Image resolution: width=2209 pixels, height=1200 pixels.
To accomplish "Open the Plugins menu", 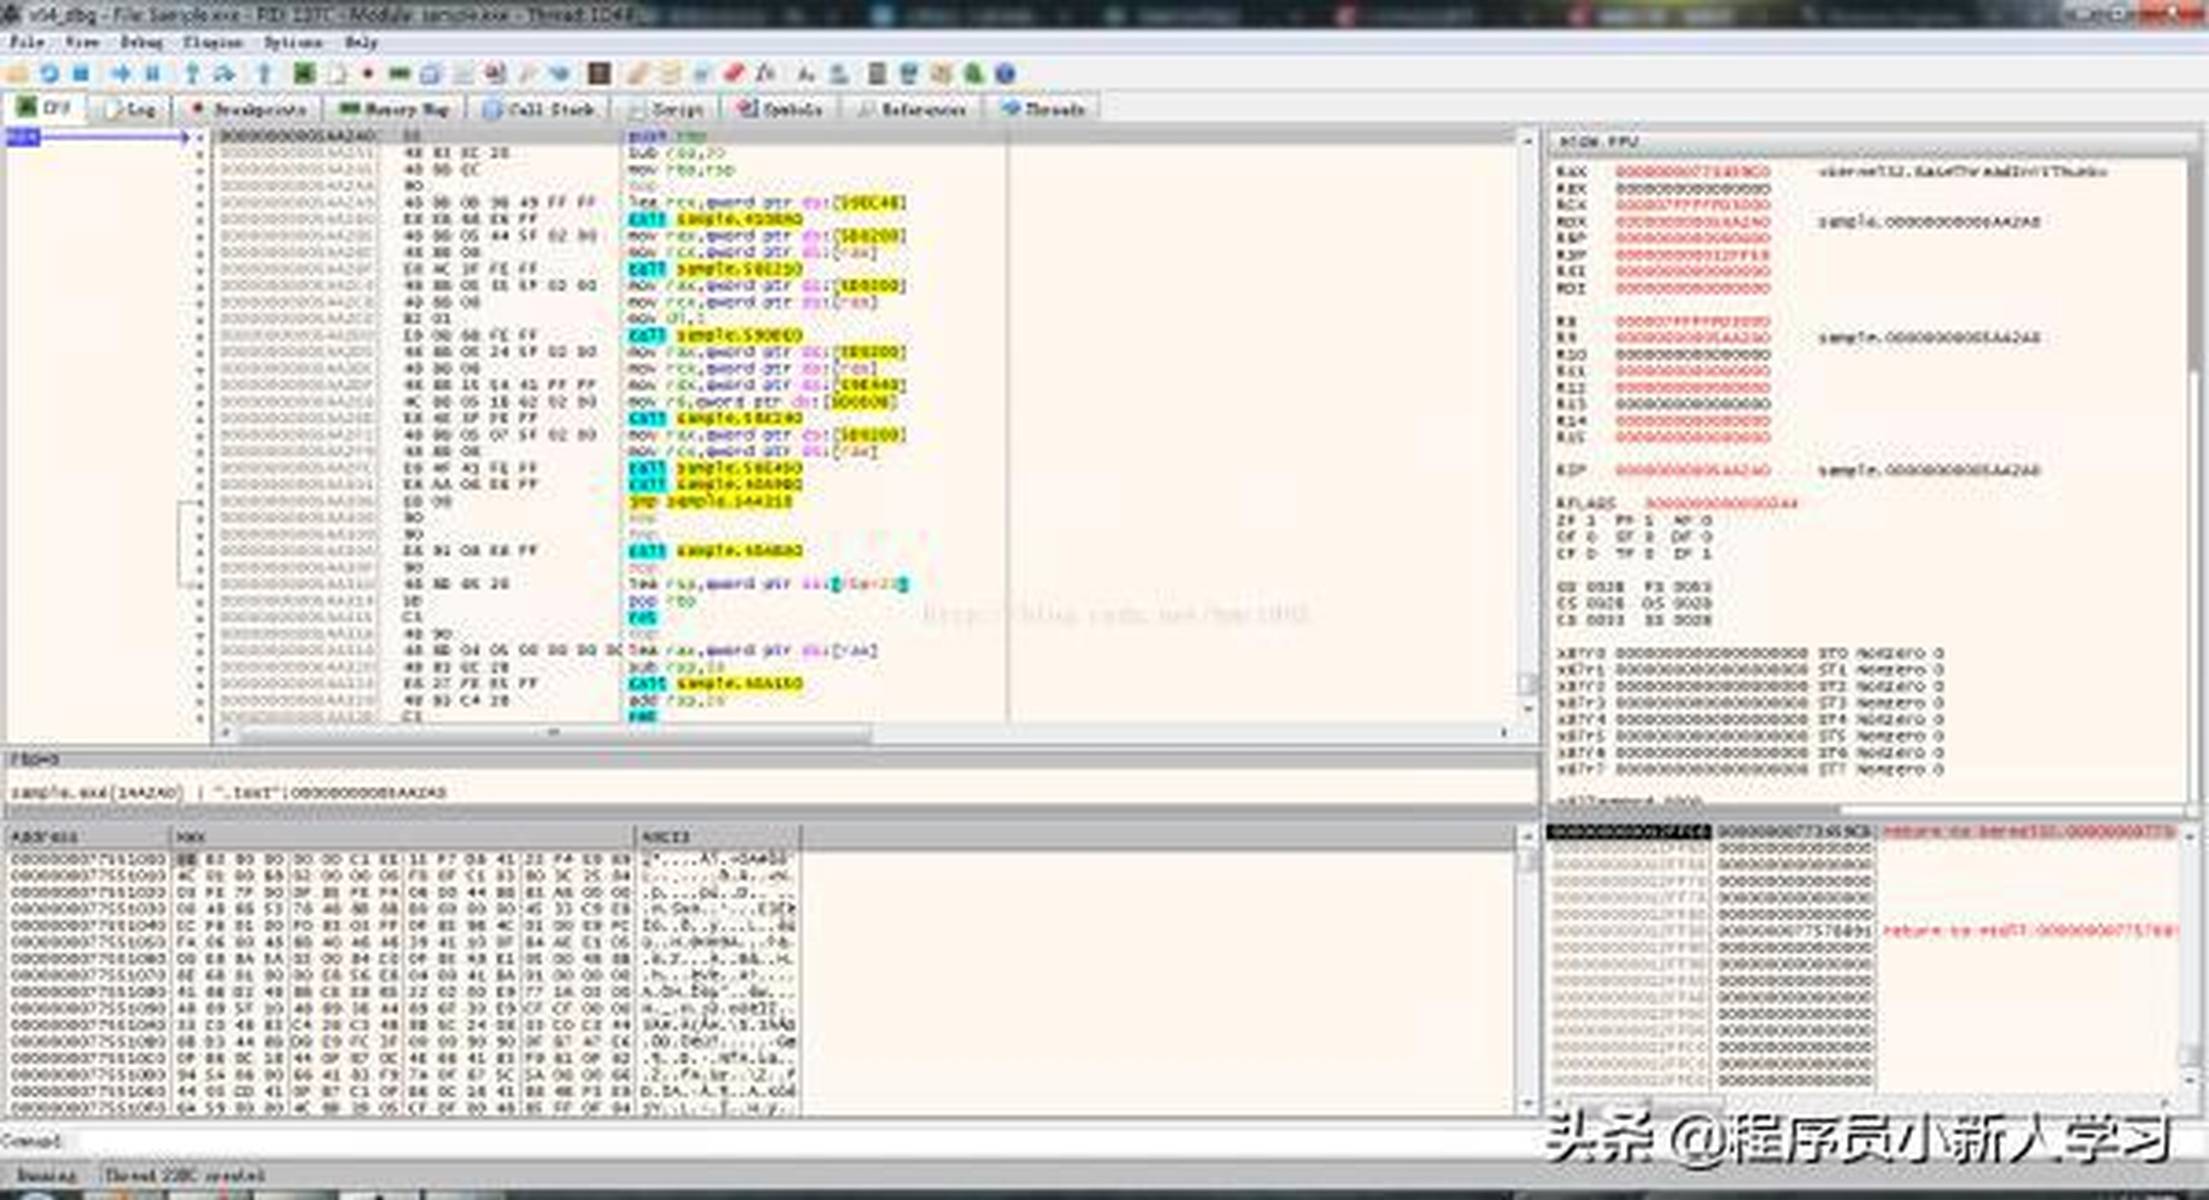I will [x=213, y=42].
